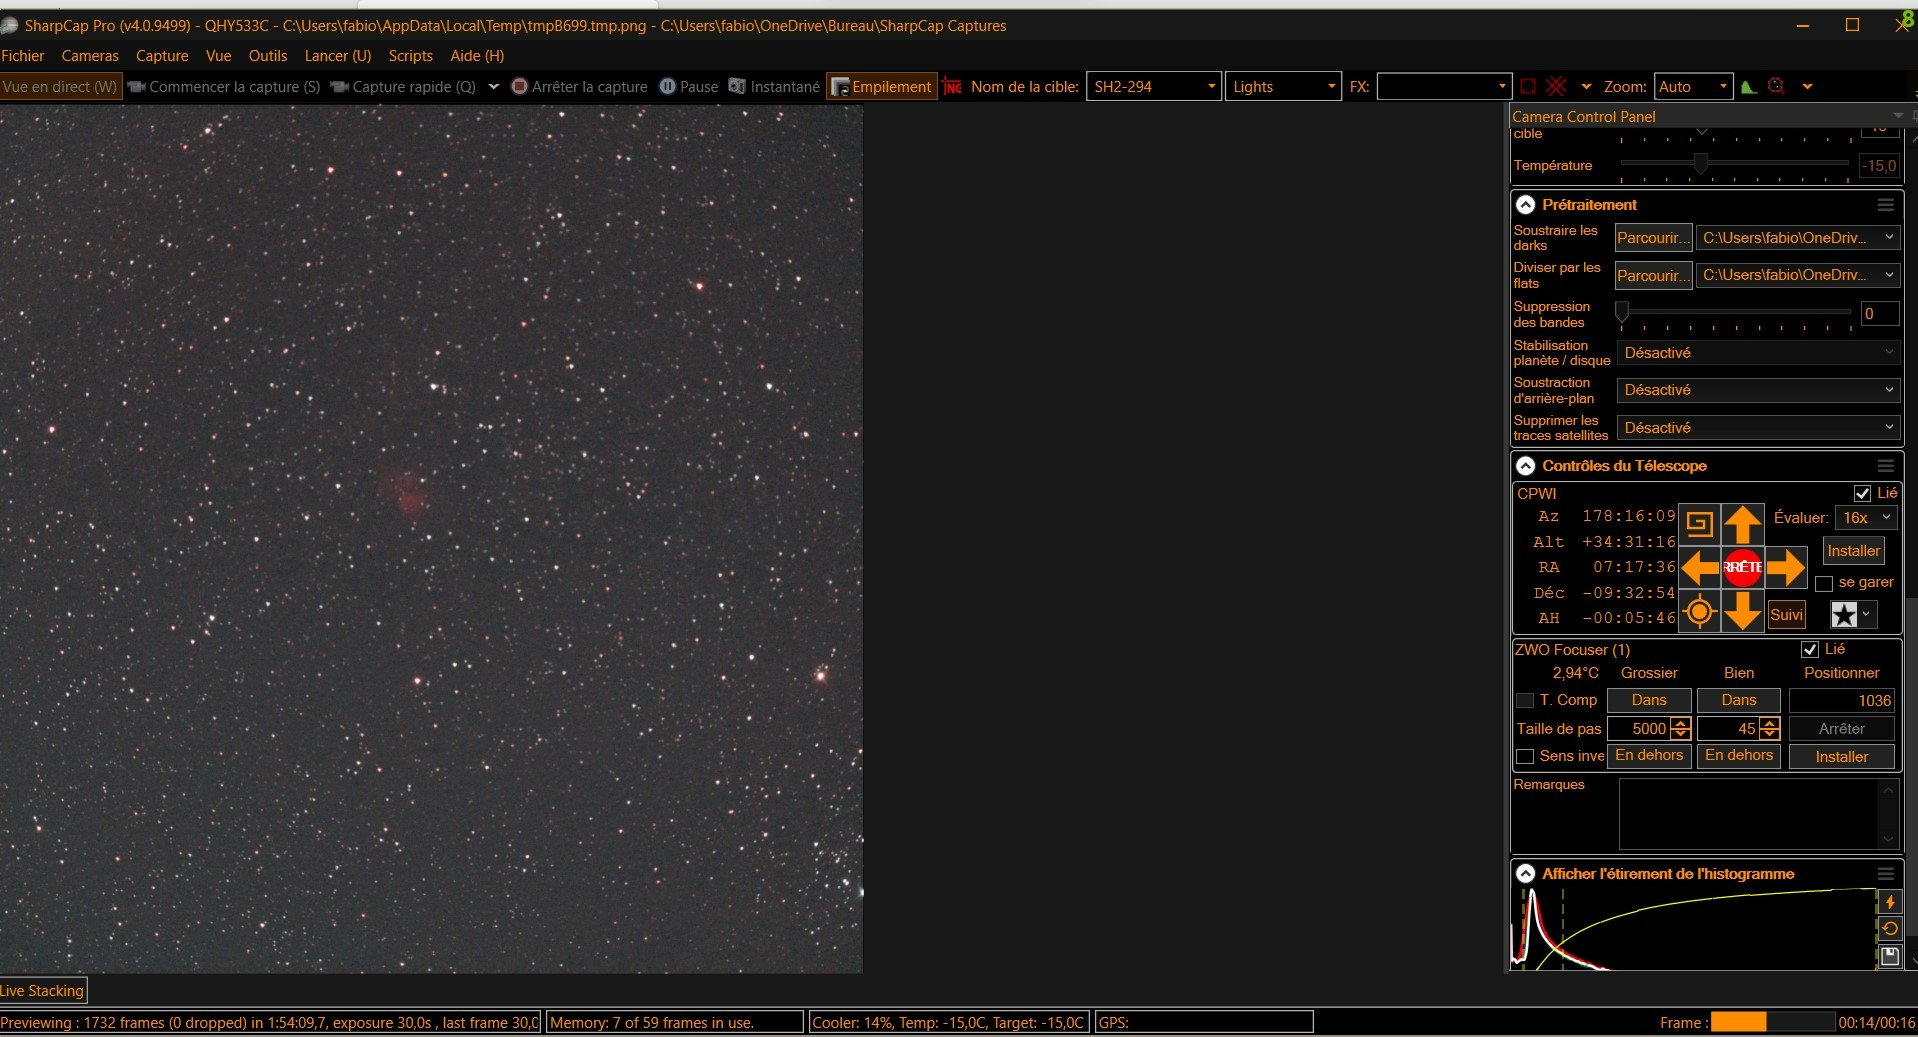The height and width of the screenshot is (1037, 1918).
Task: Click the telescope Installer setup button
Action: click(x=1853, y=551)
